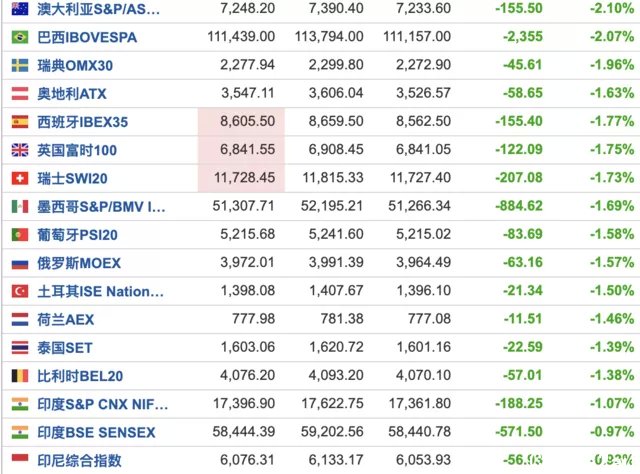The width and height of the screenshot is (640, 474).
Task: Click the Sweden flag icon
Action: (x=20, y=65)
